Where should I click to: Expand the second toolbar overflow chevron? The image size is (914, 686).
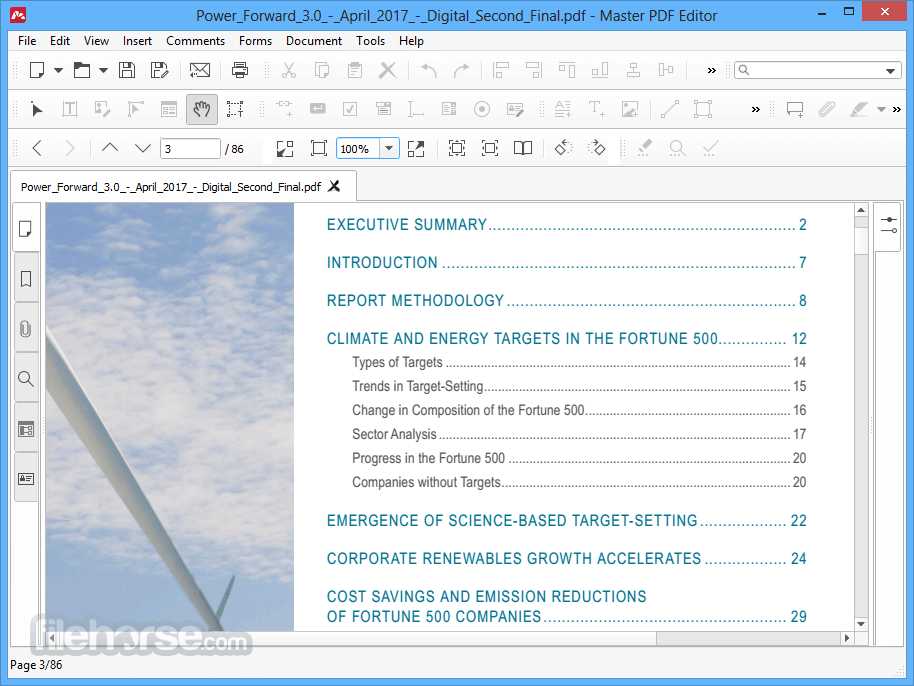755,110
